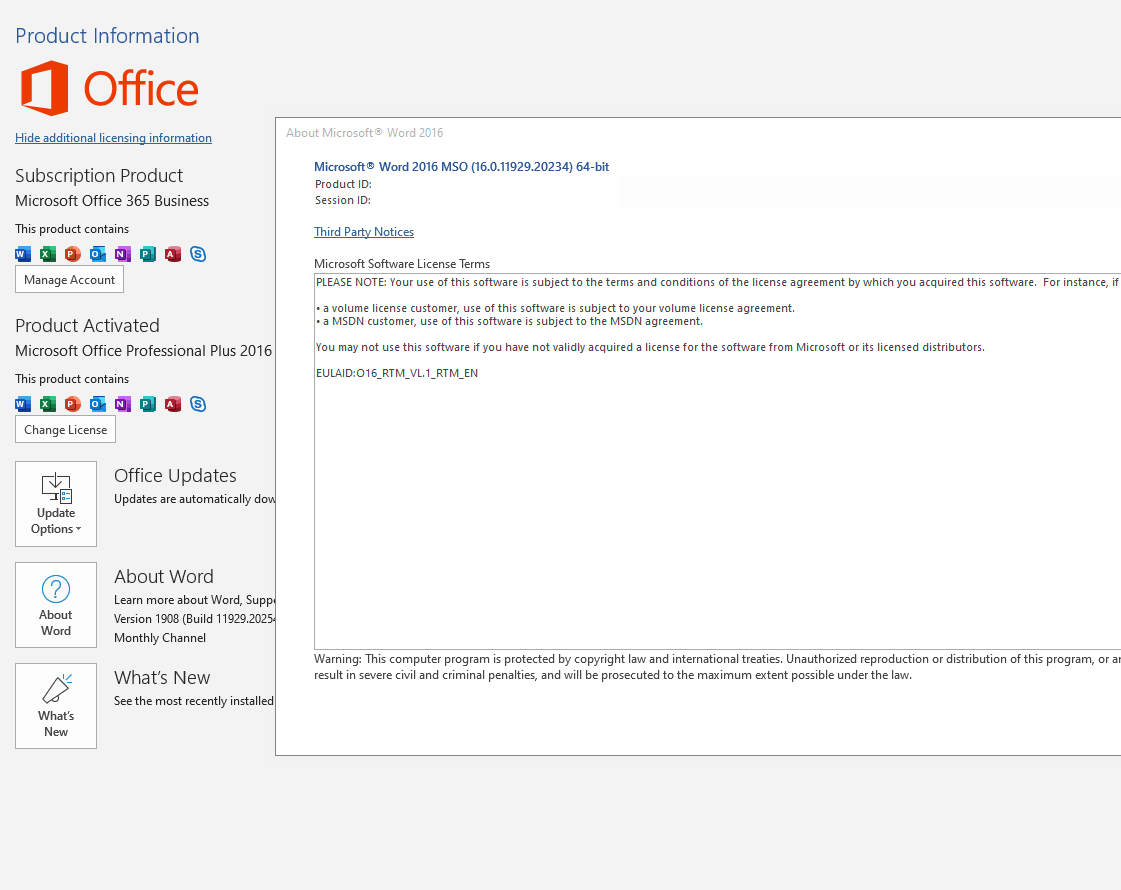Click the Skype icon under Product Activated

[x=198, y=404]
